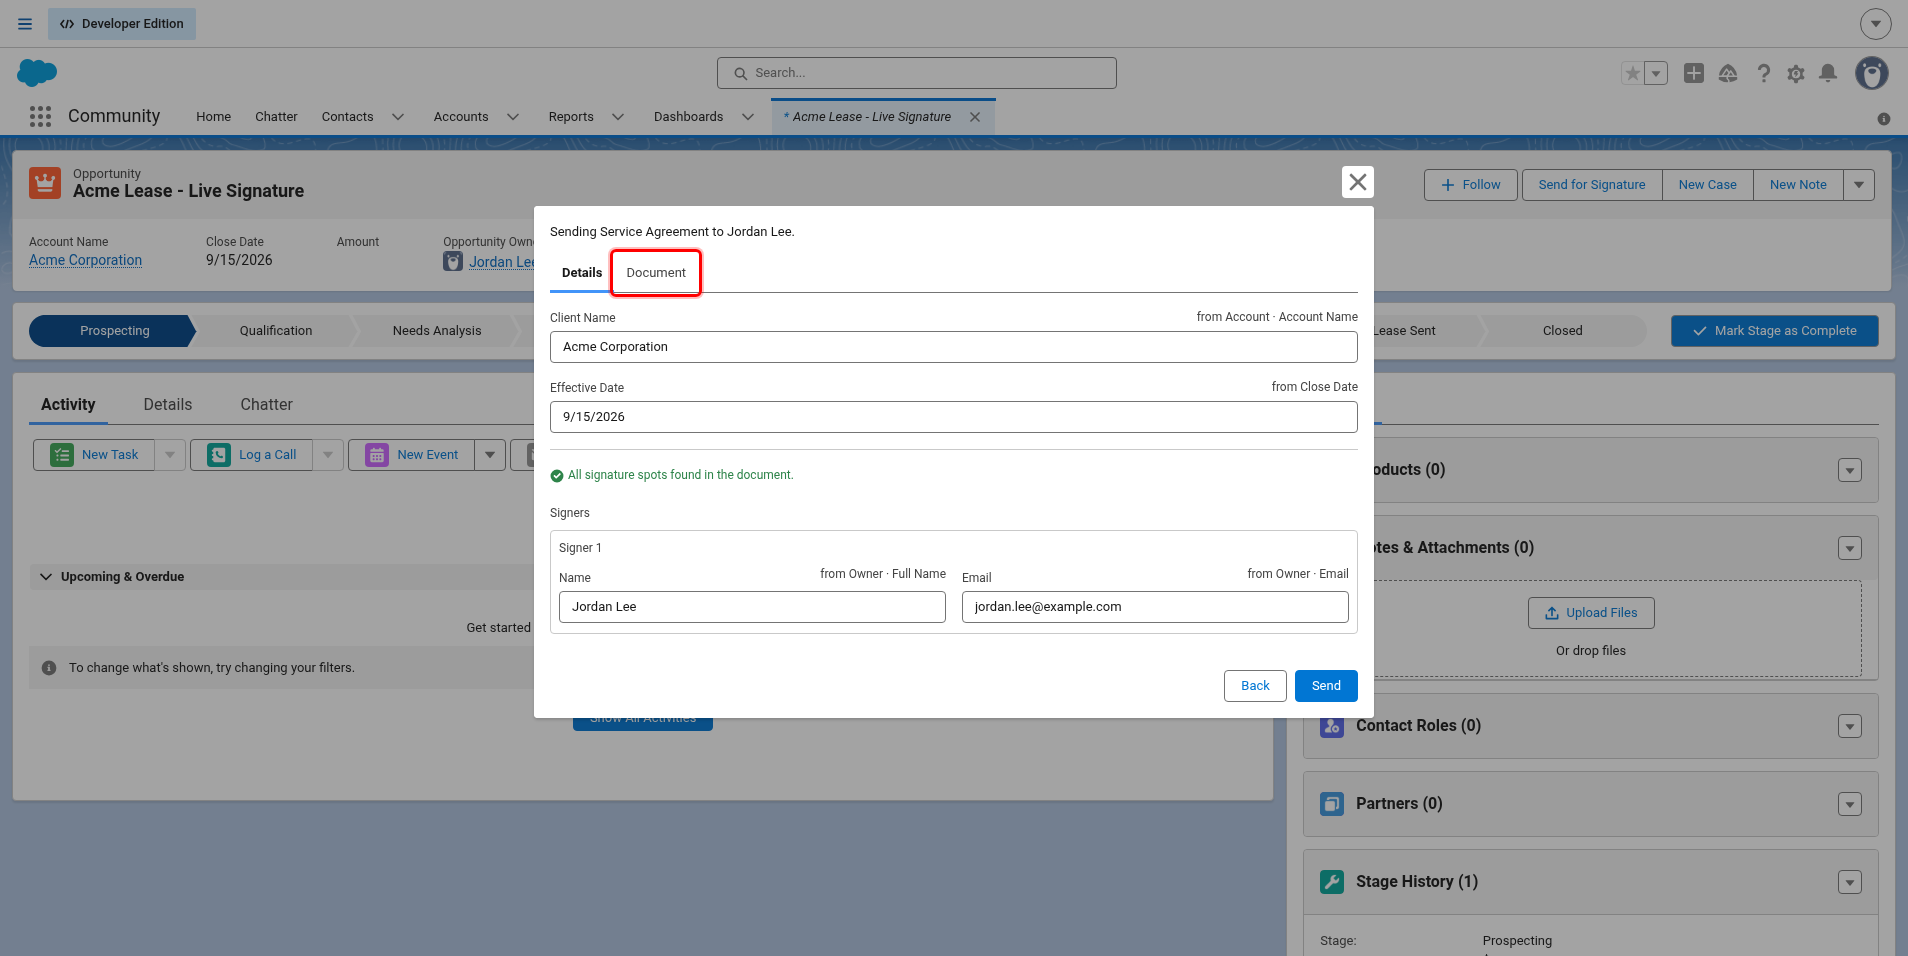1908x956 pixels.
Task: Click the Follow button
Action: coord(1470,185)
